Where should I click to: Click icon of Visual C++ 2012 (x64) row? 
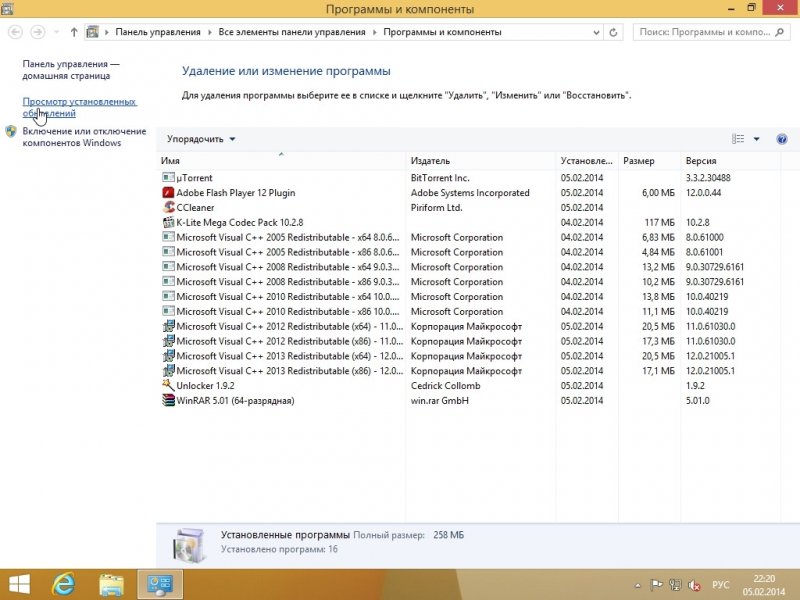(168, 326)
